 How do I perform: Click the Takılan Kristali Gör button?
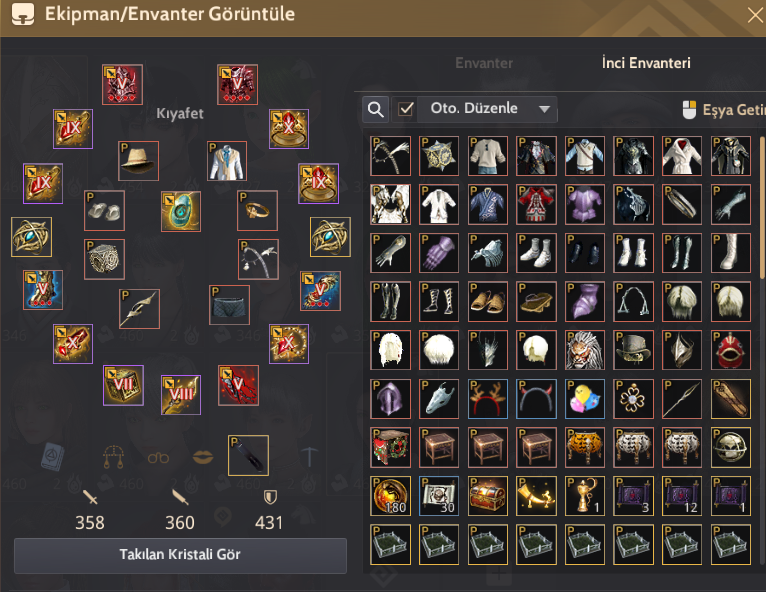coord(180,555)
